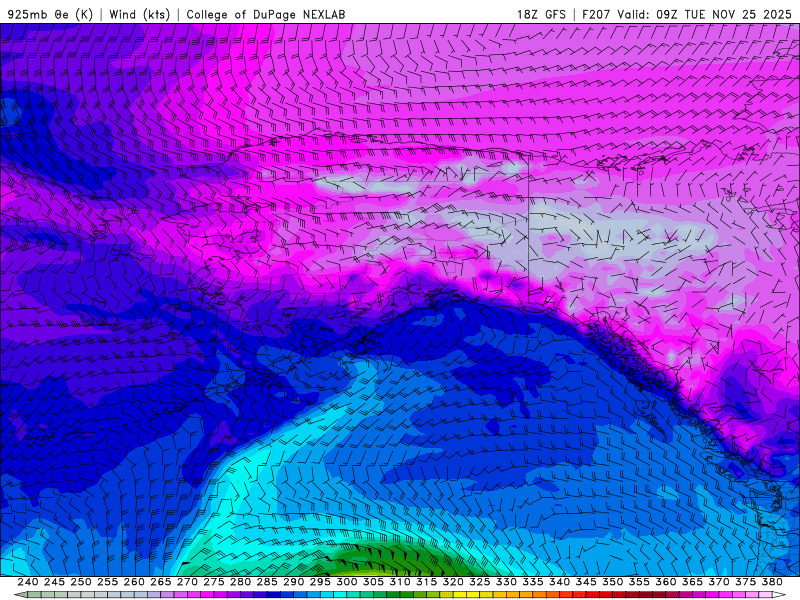Select the 290 value on color scale
Viewport: 800px width, 600px height.
293,582
